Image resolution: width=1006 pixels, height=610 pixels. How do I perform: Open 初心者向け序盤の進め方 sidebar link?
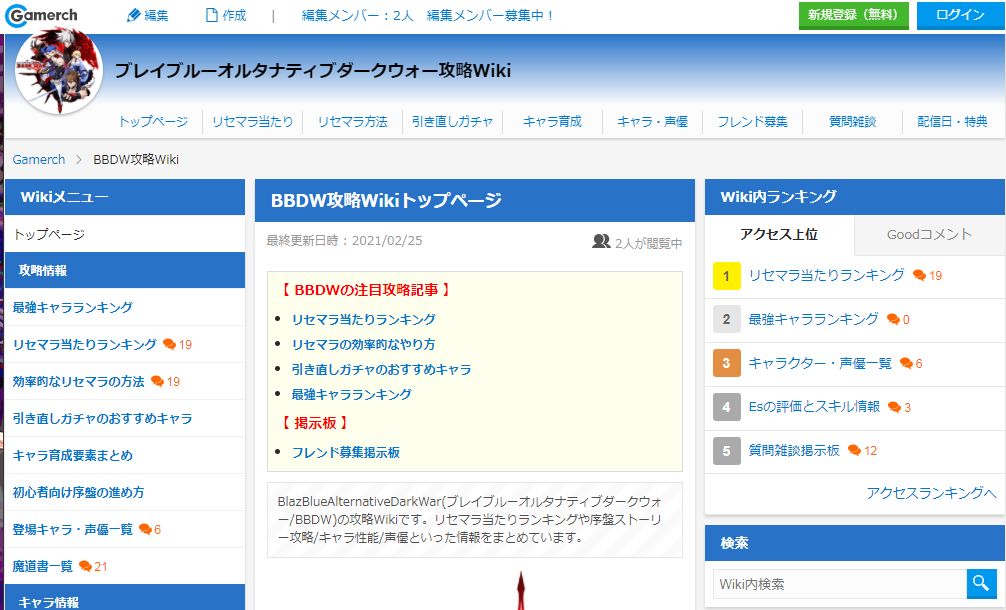point(78,493)
